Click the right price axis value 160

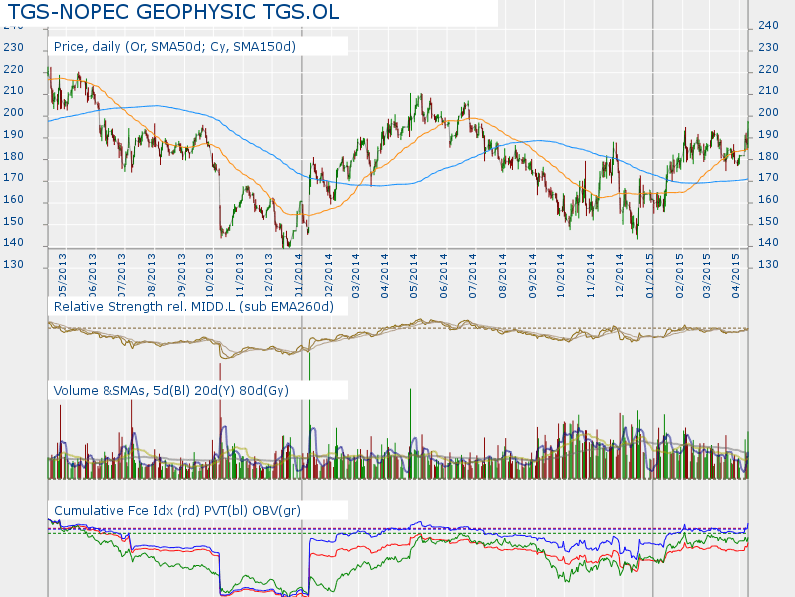(768, 199)
